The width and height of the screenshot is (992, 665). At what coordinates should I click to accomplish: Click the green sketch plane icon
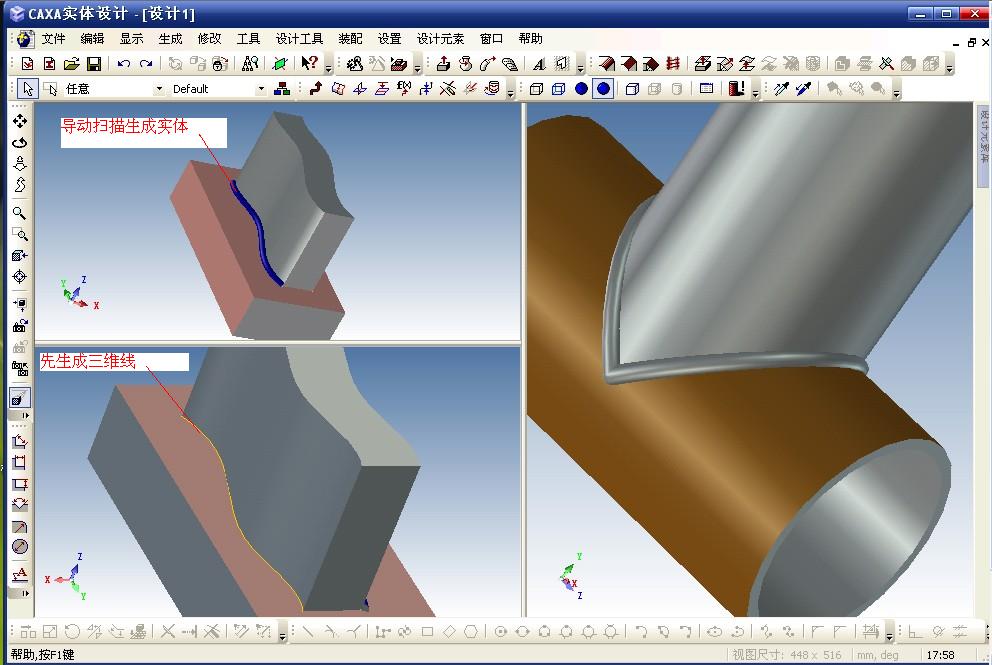click(280, 63)
